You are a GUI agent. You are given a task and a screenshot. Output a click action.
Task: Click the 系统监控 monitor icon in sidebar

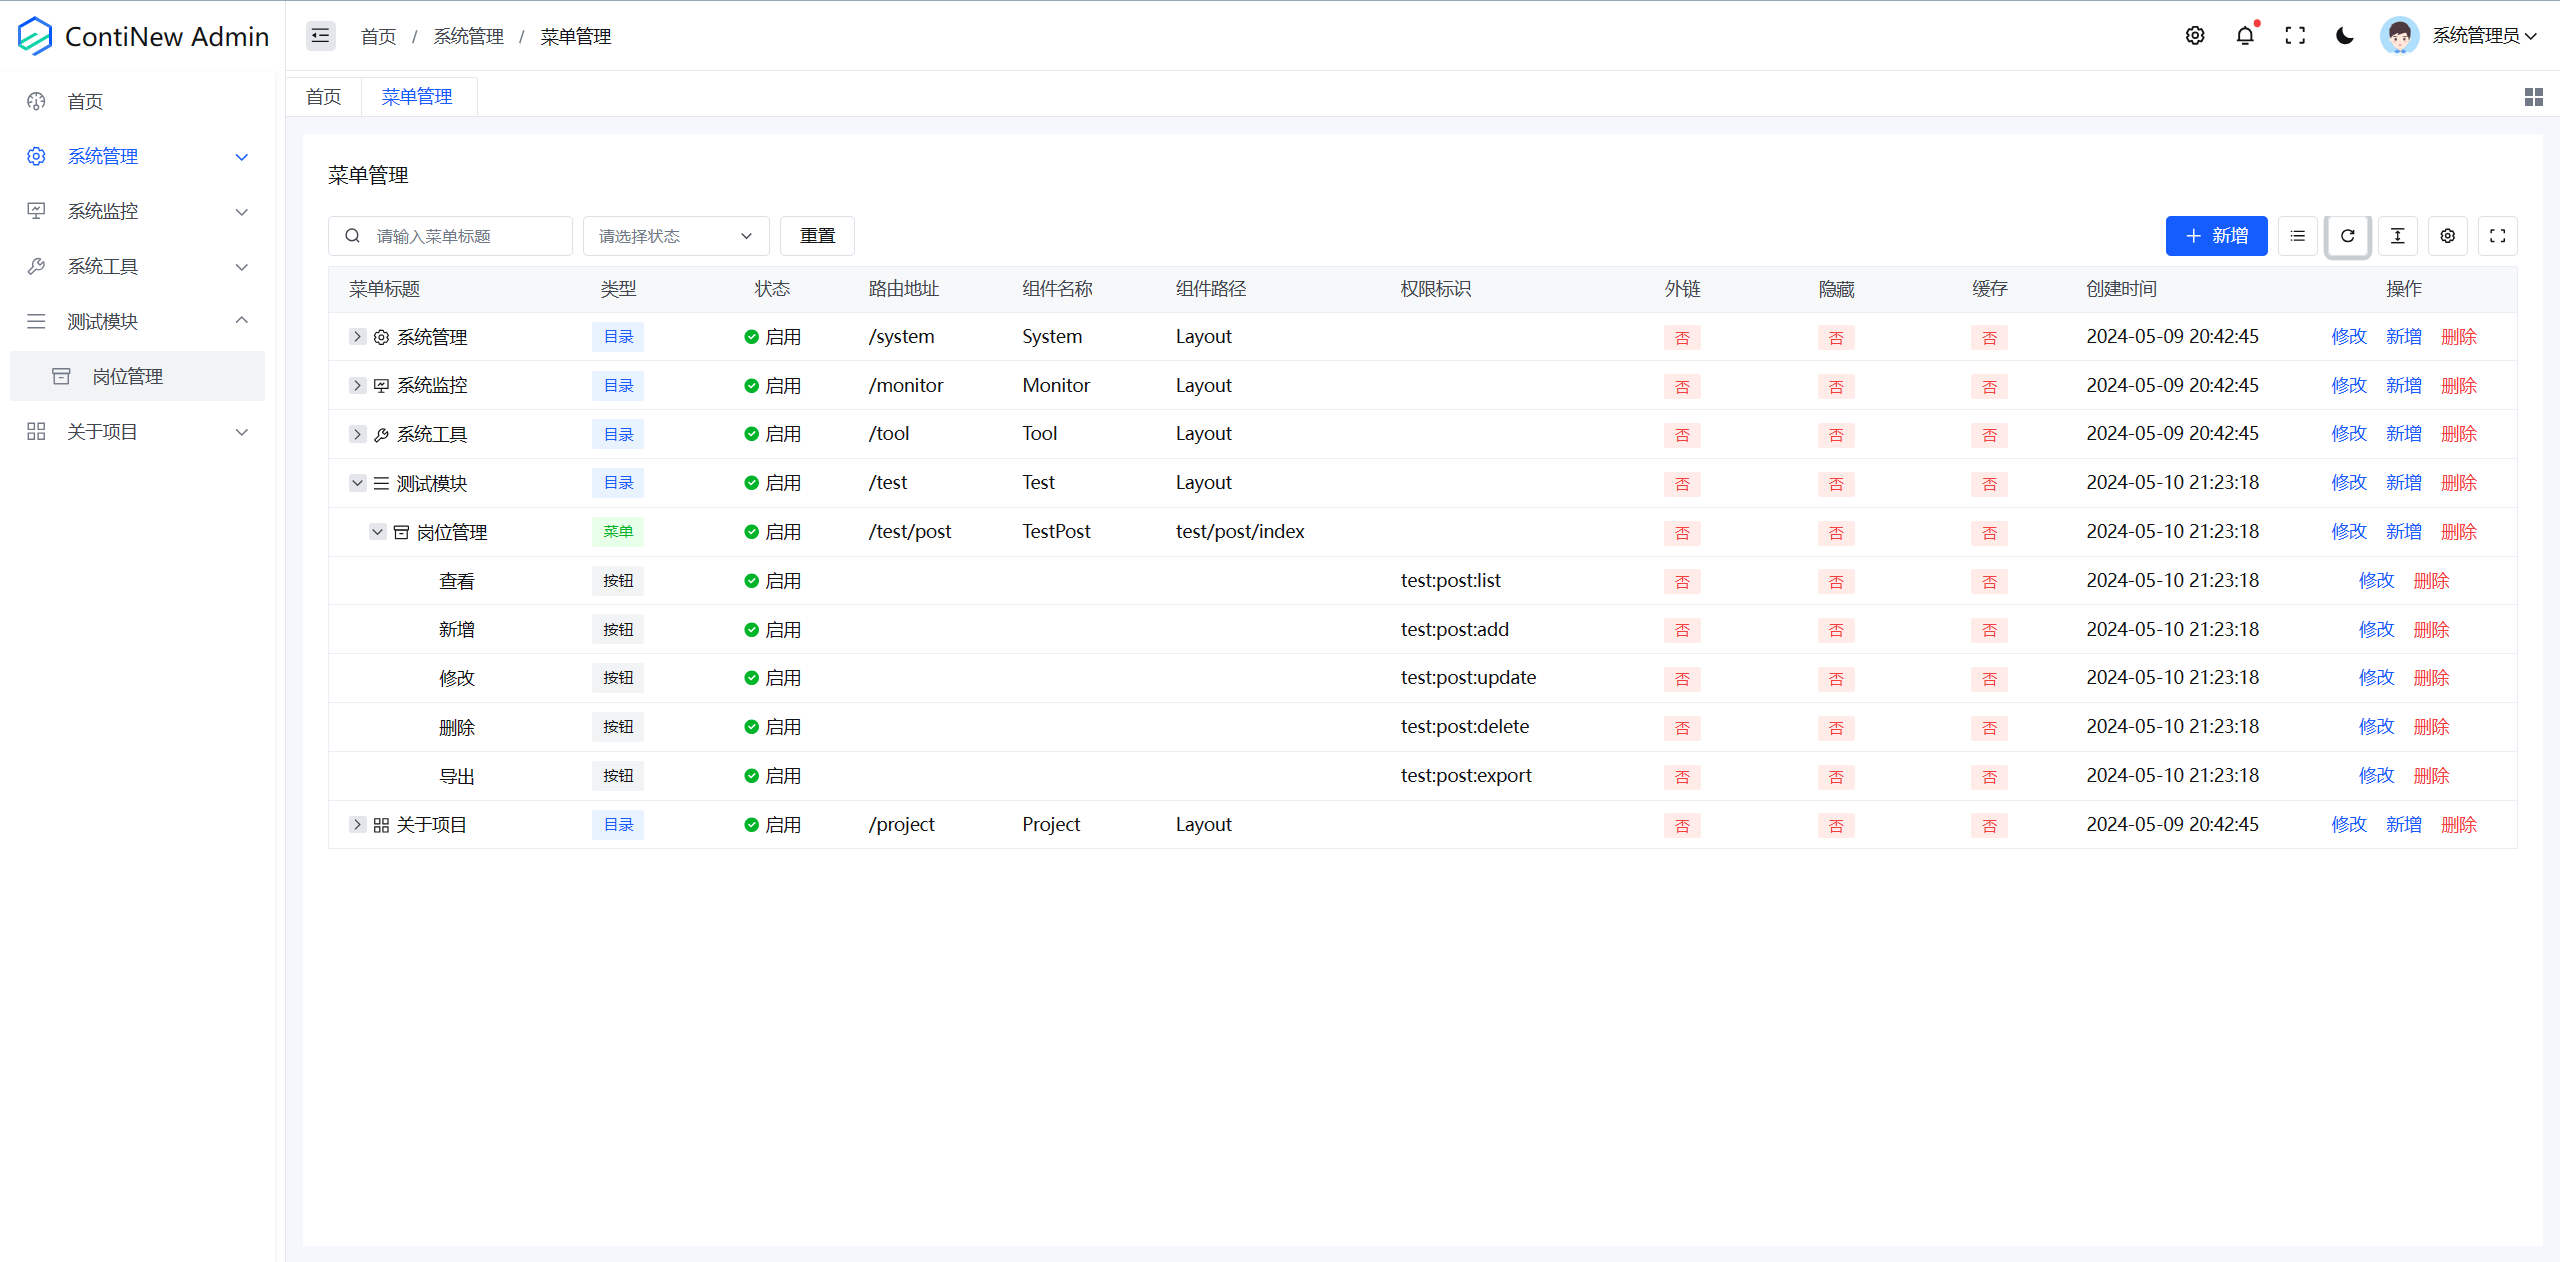tap(36, 211)
